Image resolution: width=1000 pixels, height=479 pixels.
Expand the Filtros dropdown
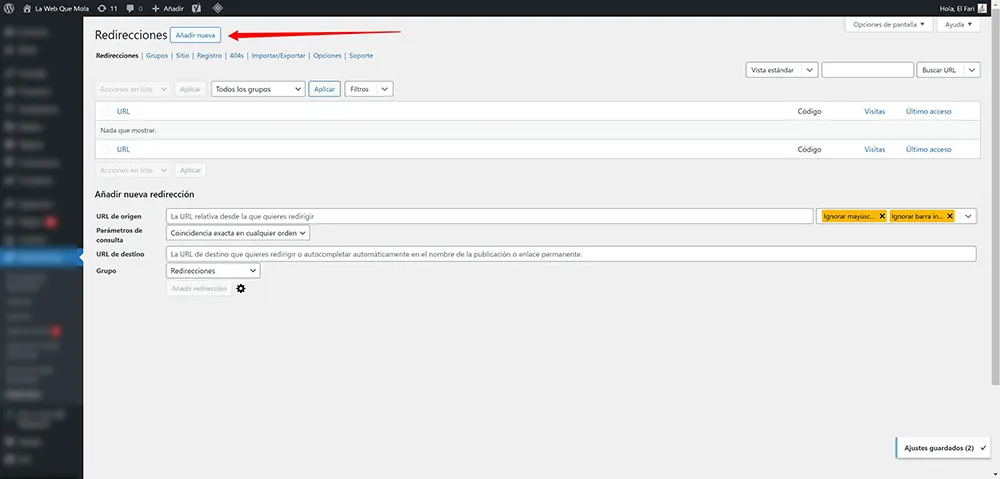coord(368,89)
